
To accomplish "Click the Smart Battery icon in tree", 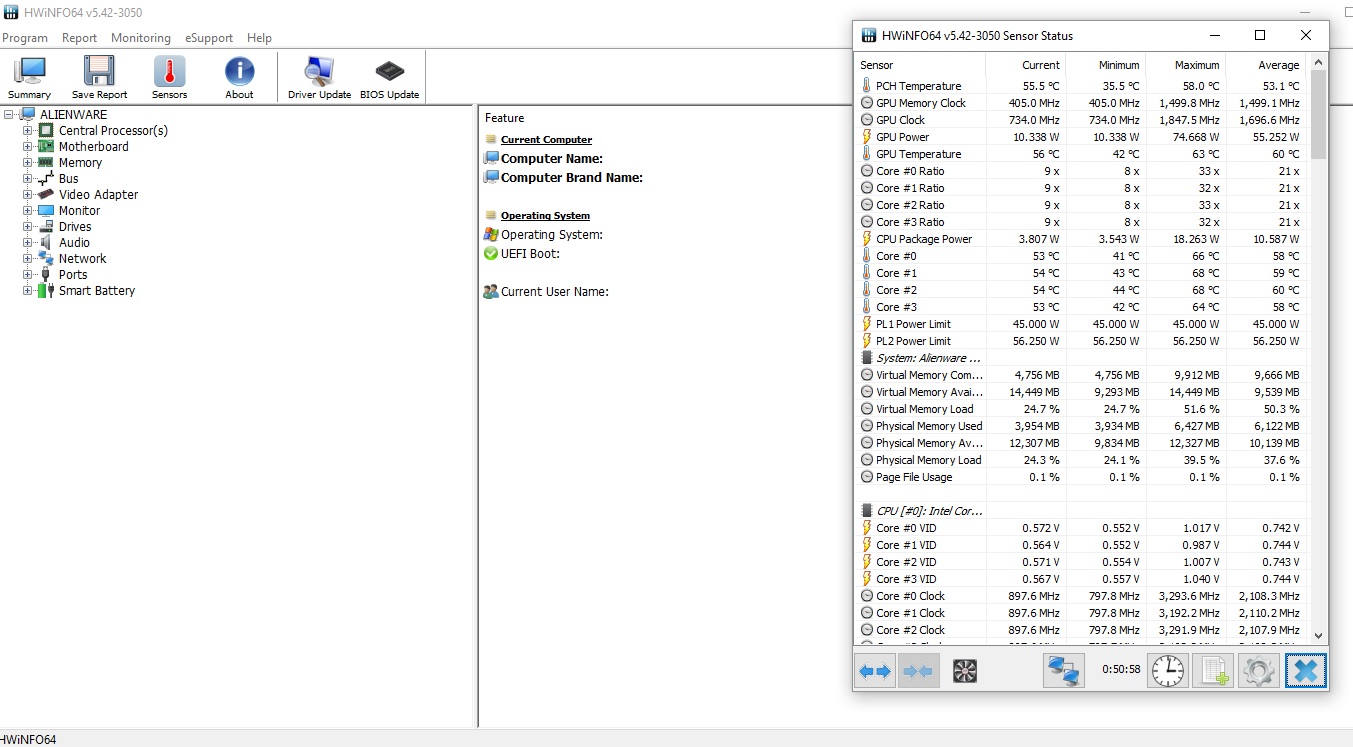I will click(46, 290).
